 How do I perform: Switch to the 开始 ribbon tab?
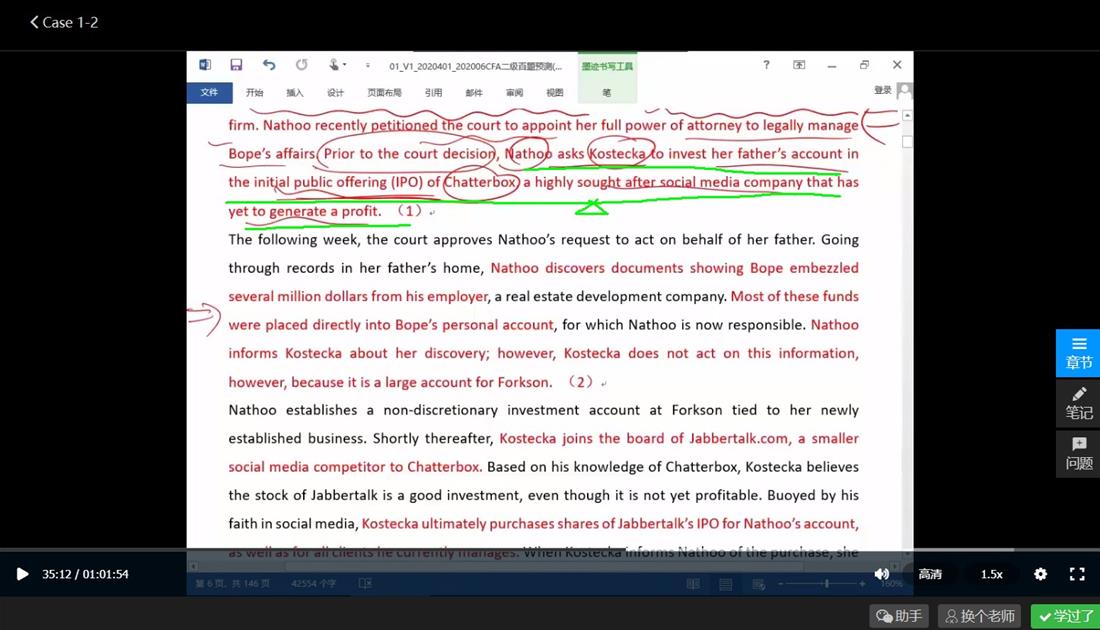tap(254, 93)
